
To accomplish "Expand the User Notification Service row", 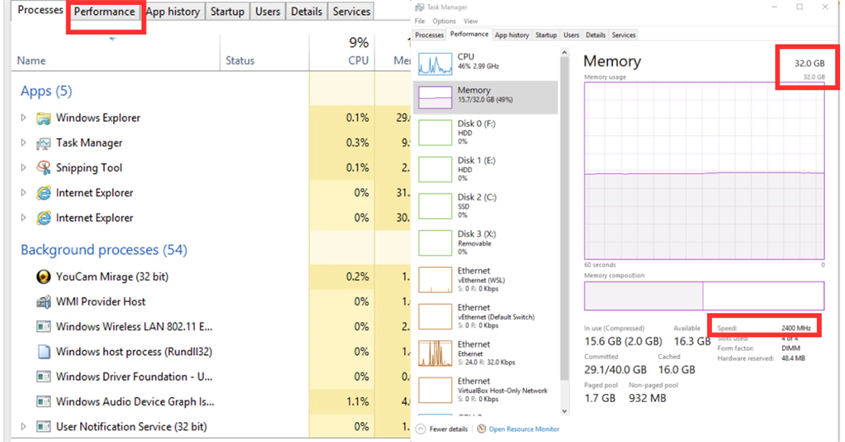I will 24,427.
